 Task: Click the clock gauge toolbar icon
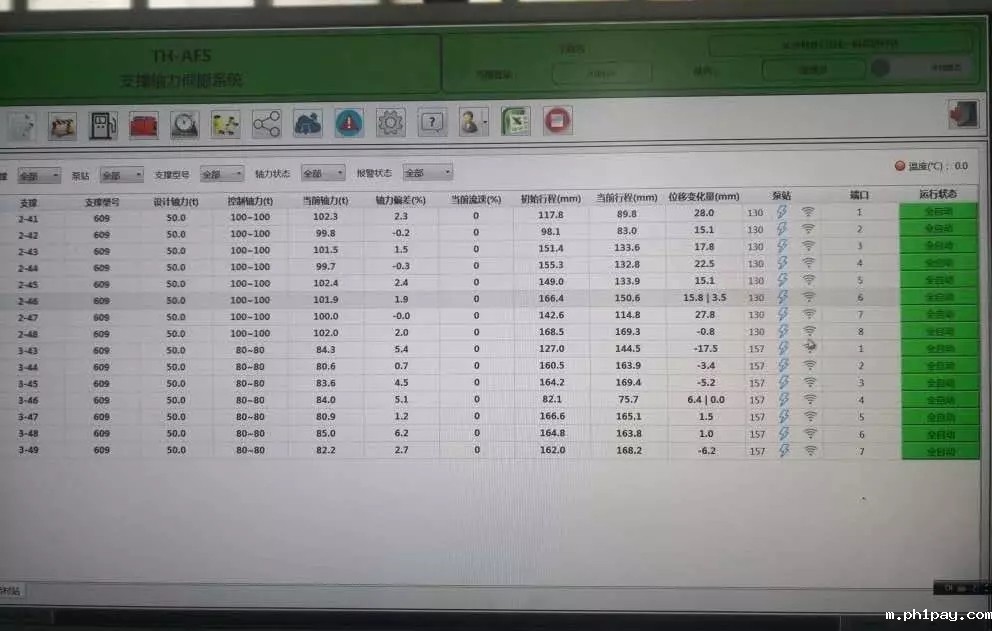[185, 125]
